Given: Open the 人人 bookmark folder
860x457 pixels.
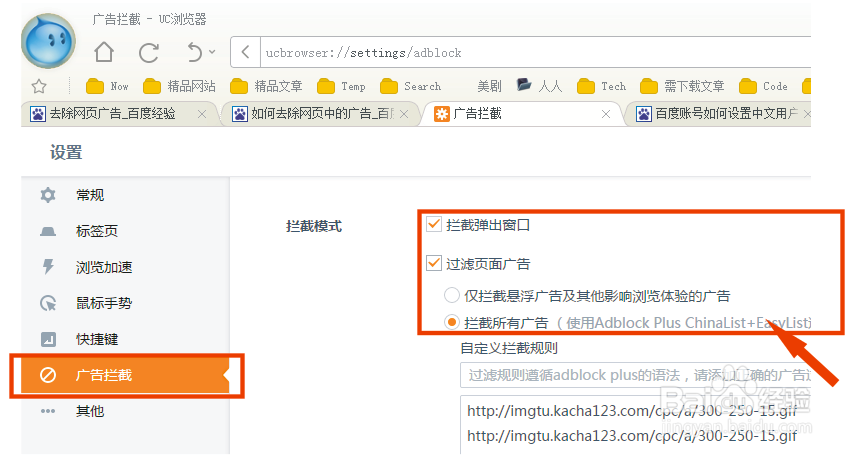Looking at the screenshot, I should 540,86.
